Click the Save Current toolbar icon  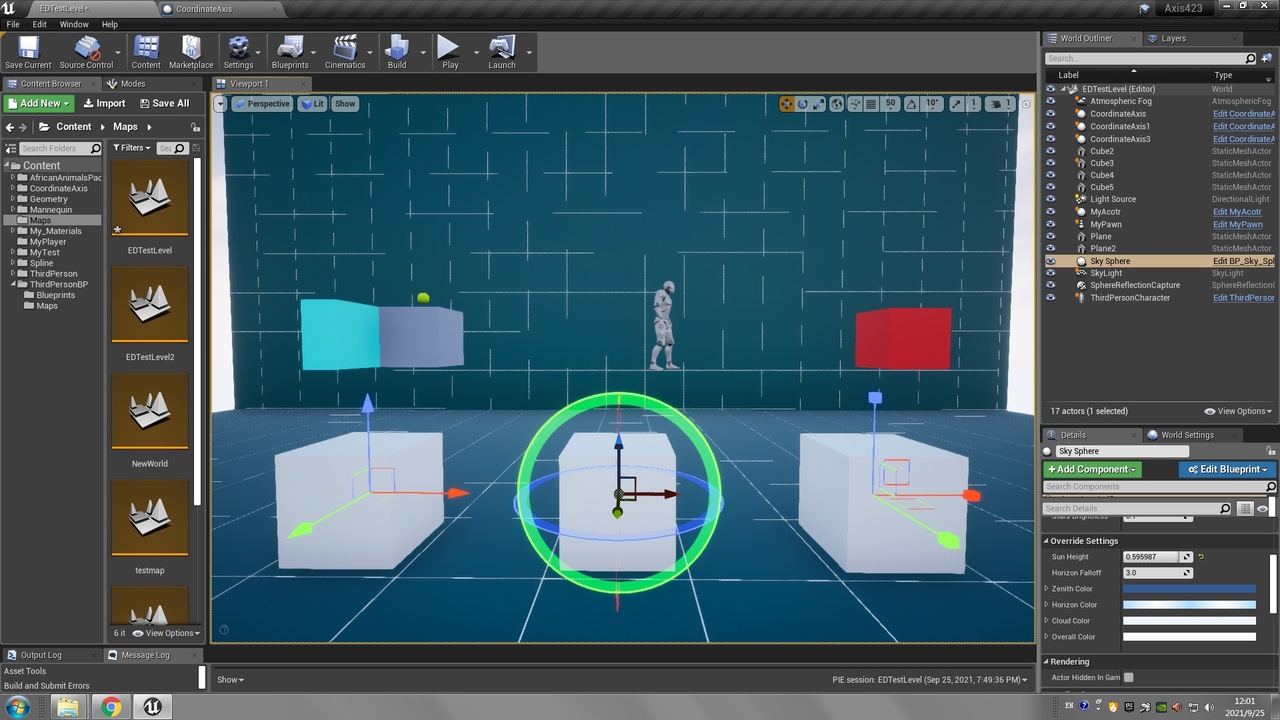point(28,52)
